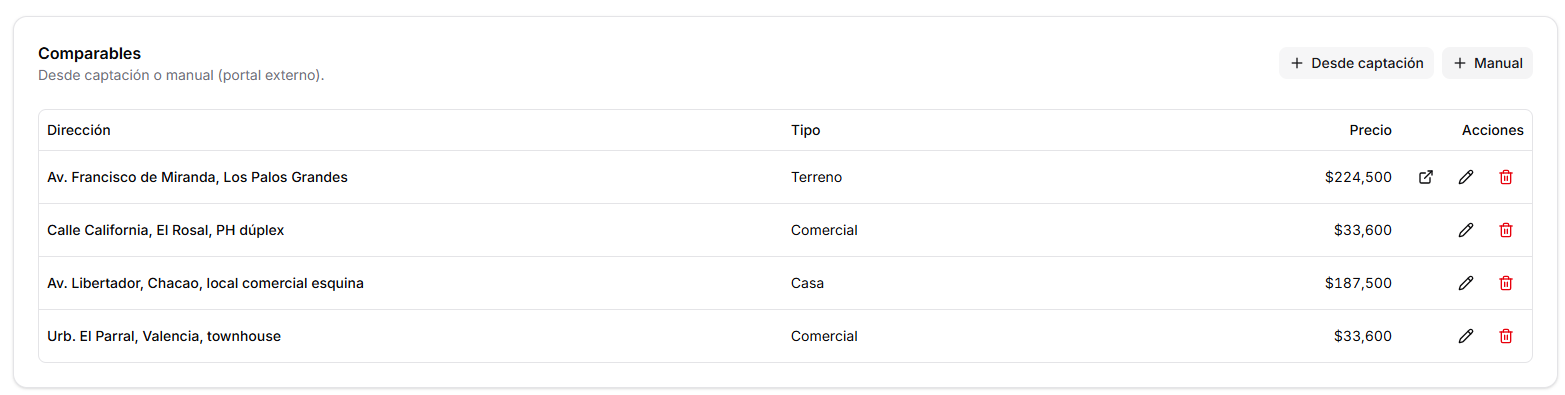This screenshot has height=395, width=1565.
Task: Add comparable with Desde captación button
Action: [1356, 63]
